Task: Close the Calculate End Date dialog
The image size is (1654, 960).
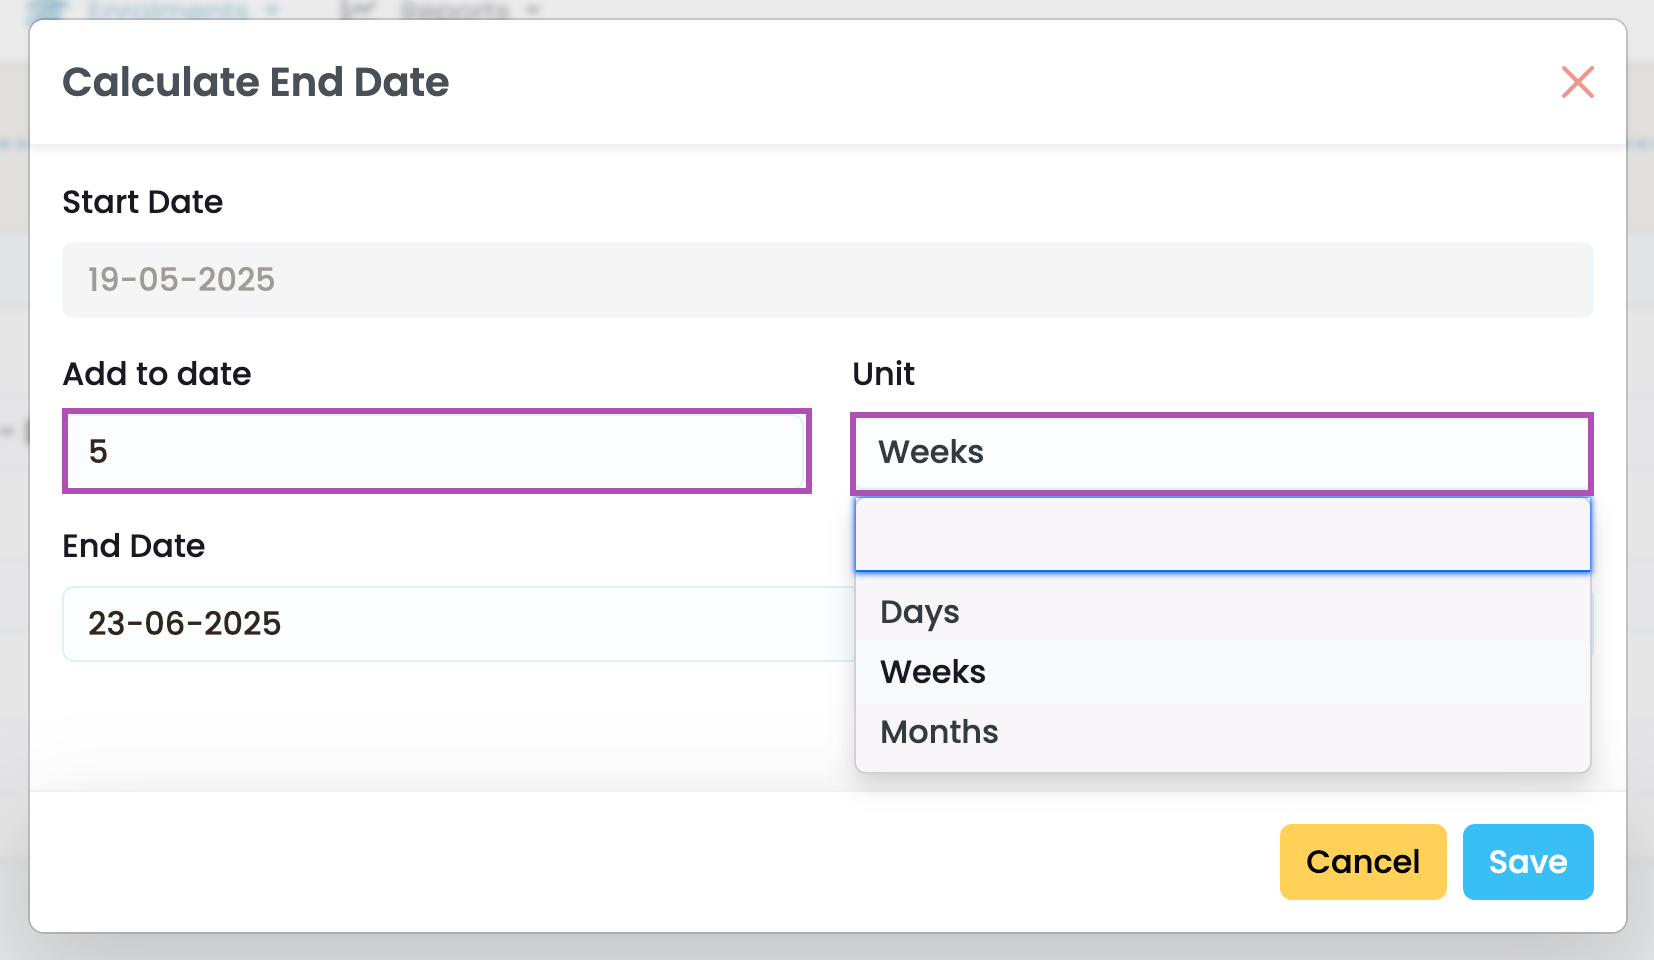Action: pyautogui.click(x=1577, y=82)
